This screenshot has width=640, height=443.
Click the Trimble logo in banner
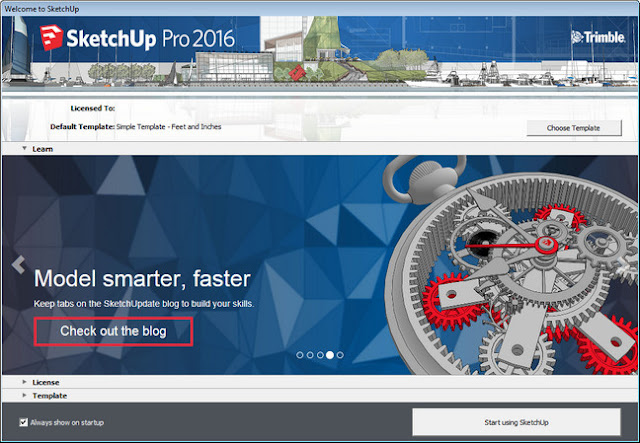(598, 37)
